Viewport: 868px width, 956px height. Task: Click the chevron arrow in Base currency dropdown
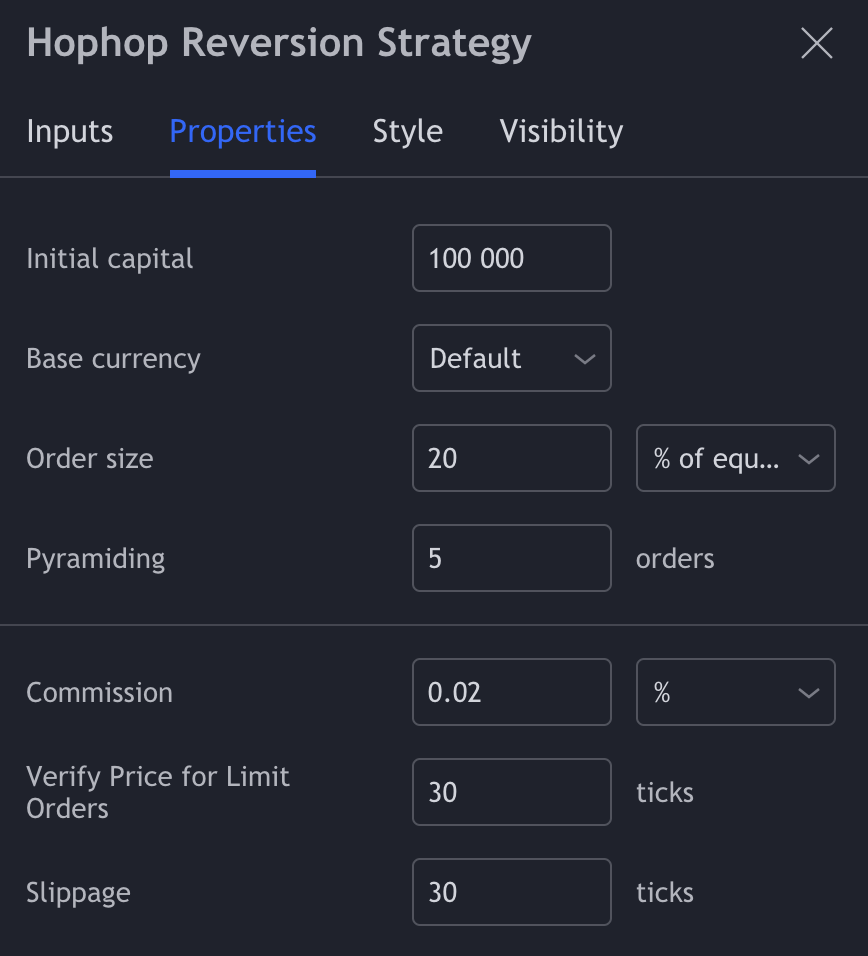click(x=585, y=359)
